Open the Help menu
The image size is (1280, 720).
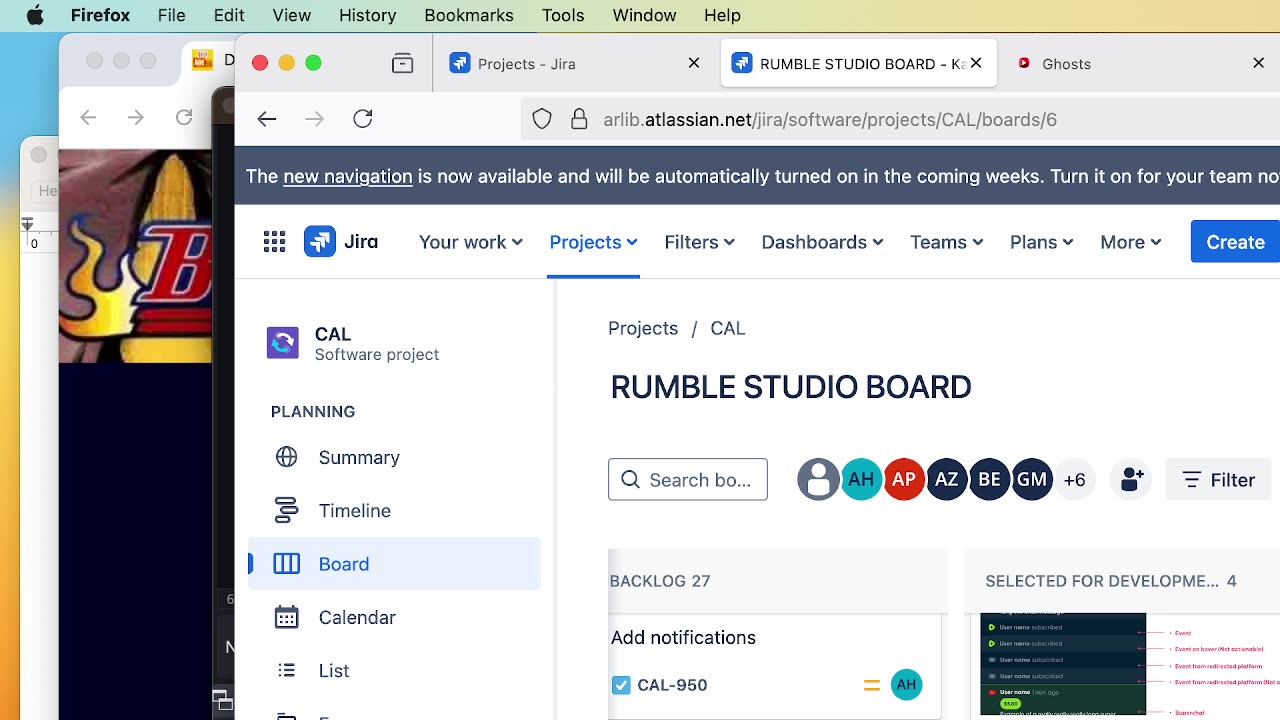[x=722, y=15]
